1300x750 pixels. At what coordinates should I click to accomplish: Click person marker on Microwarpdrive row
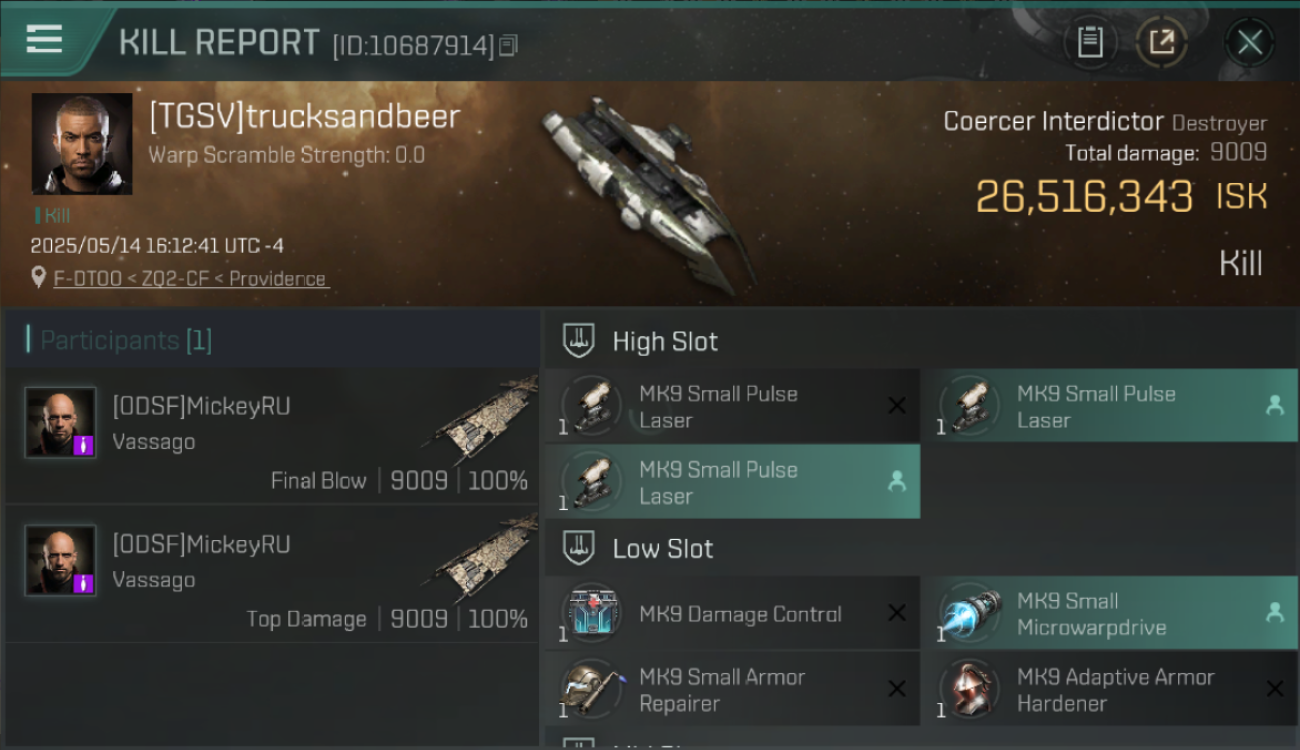[x=1275, y=613]
